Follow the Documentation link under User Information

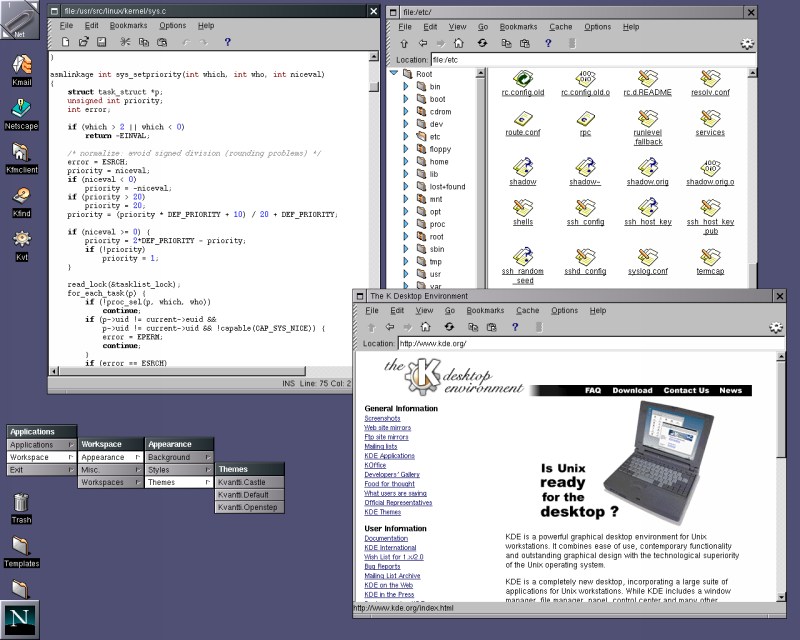tap(386, 538)
